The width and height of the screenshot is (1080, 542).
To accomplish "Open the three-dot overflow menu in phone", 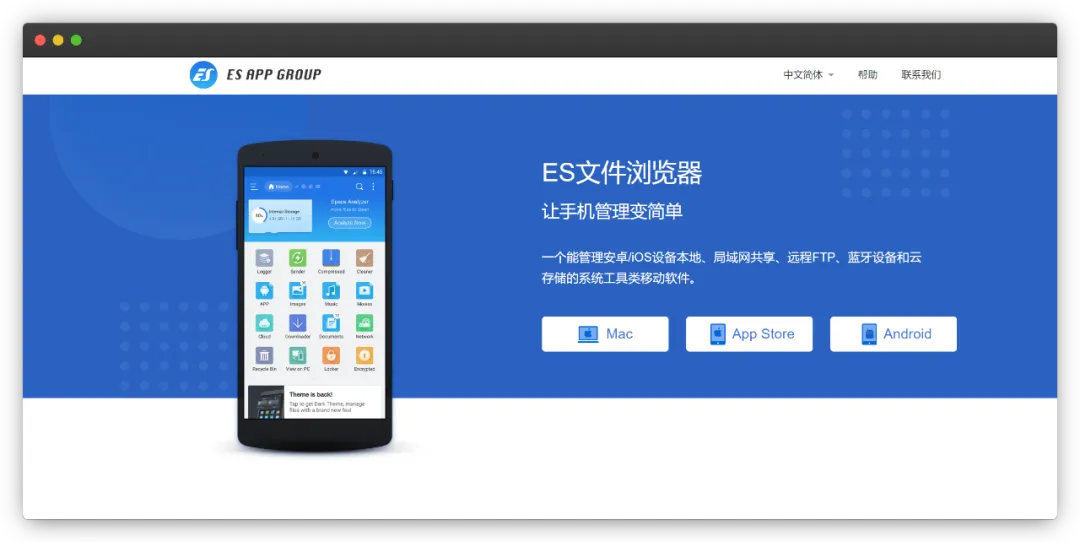I will 373,187.
